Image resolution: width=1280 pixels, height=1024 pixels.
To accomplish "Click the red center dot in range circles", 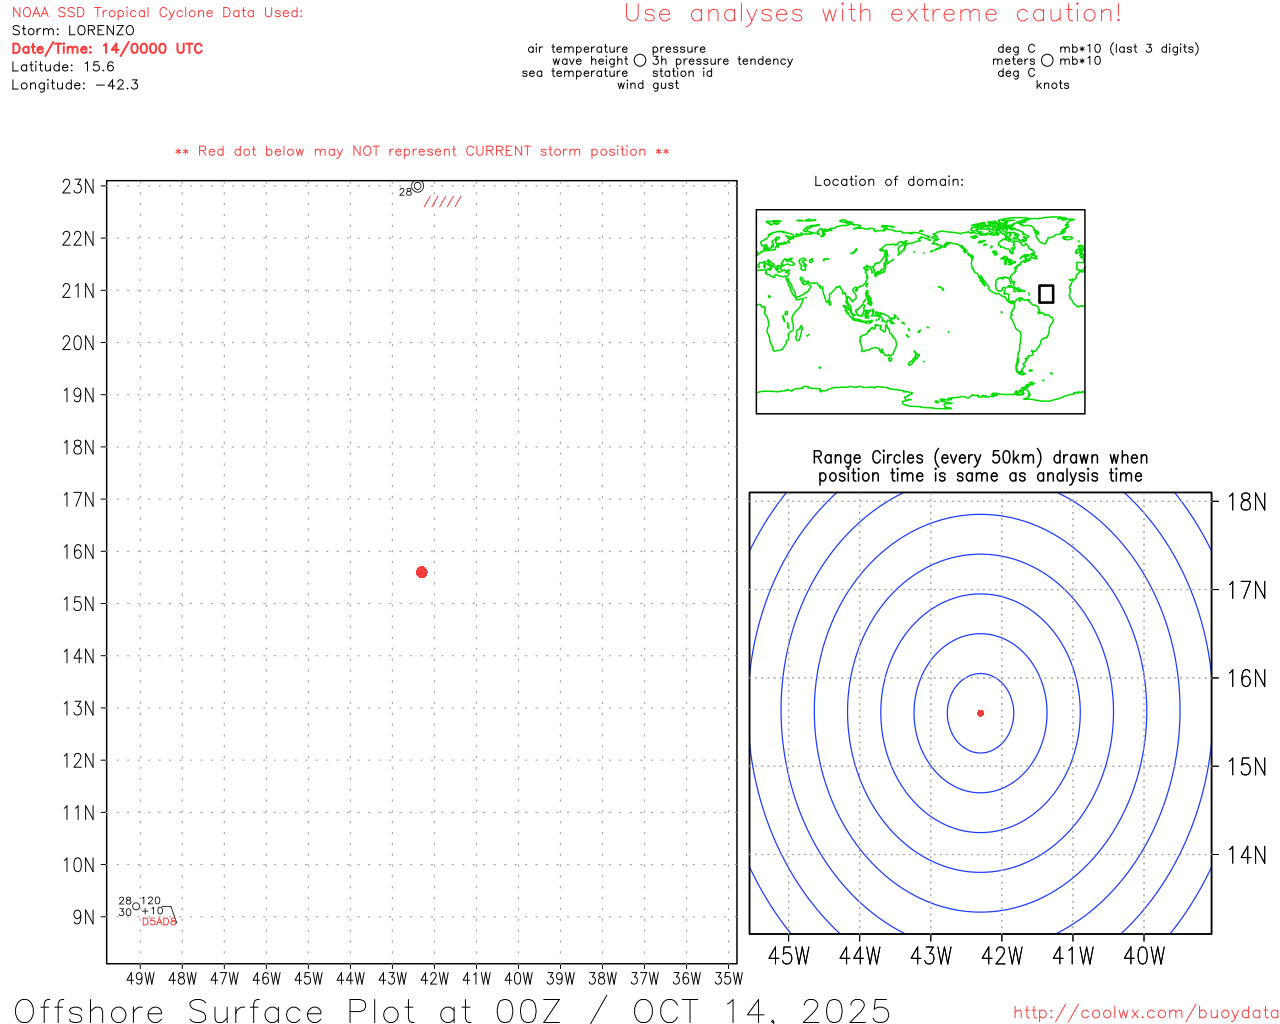I will click(x=980, y=713).
